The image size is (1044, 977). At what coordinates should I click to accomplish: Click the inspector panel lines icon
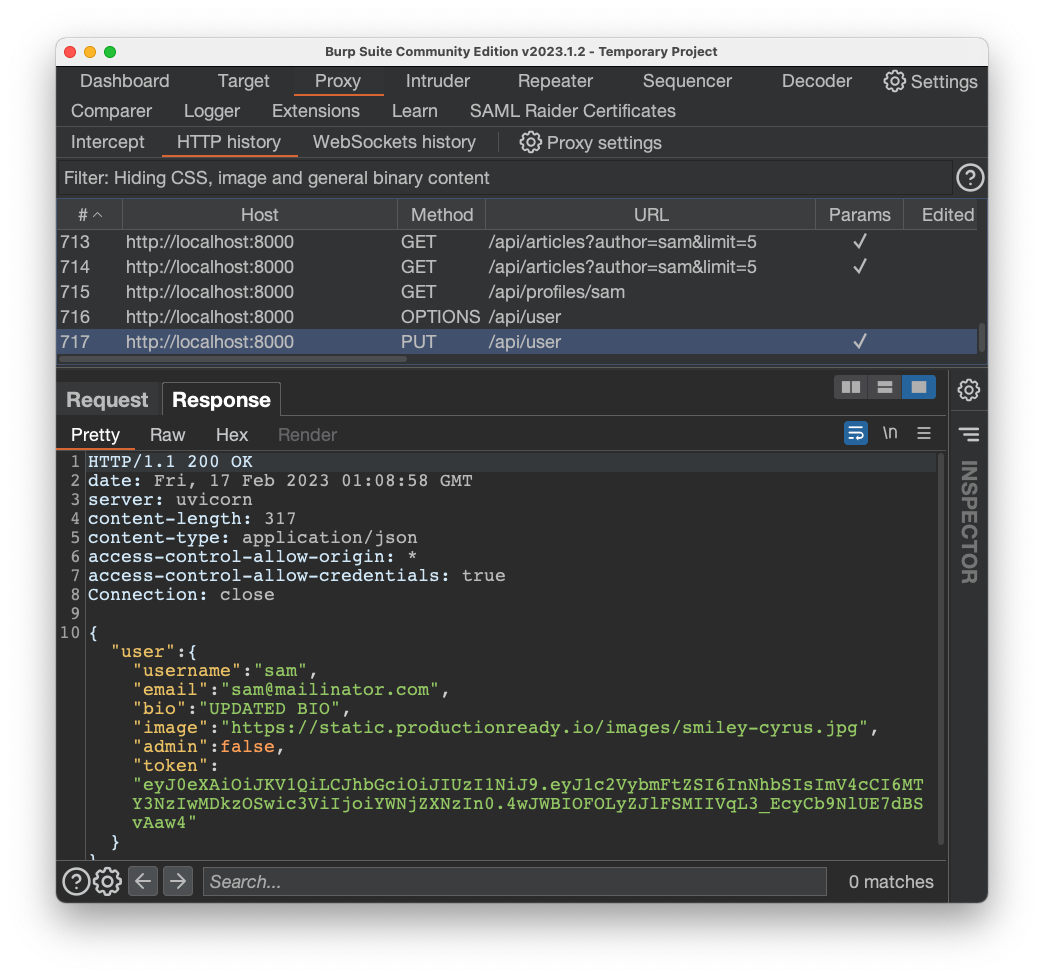click(x=968, y=434)
